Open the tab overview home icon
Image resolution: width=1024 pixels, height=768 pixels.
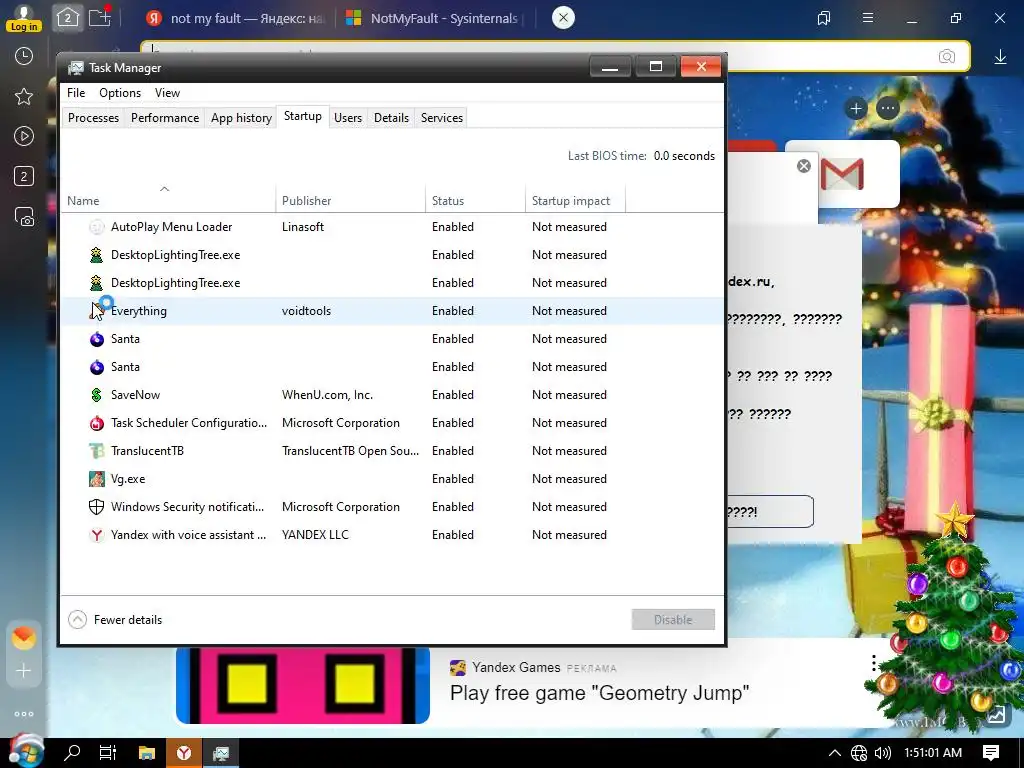pyautogui.click(x=68, y=18)
